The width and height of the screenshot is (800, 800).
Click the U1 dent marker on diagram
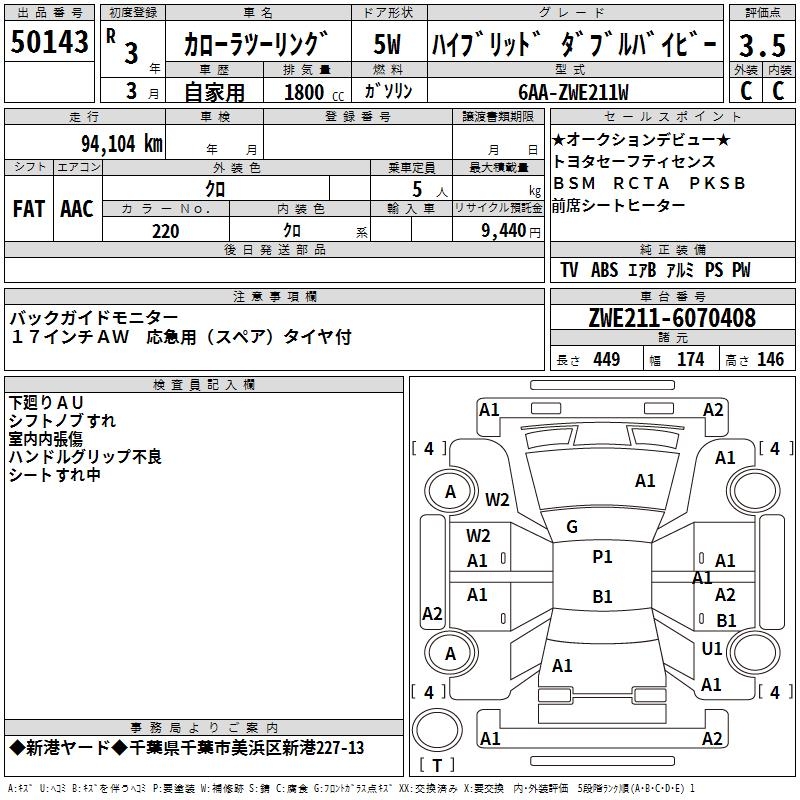pos(712,649)
